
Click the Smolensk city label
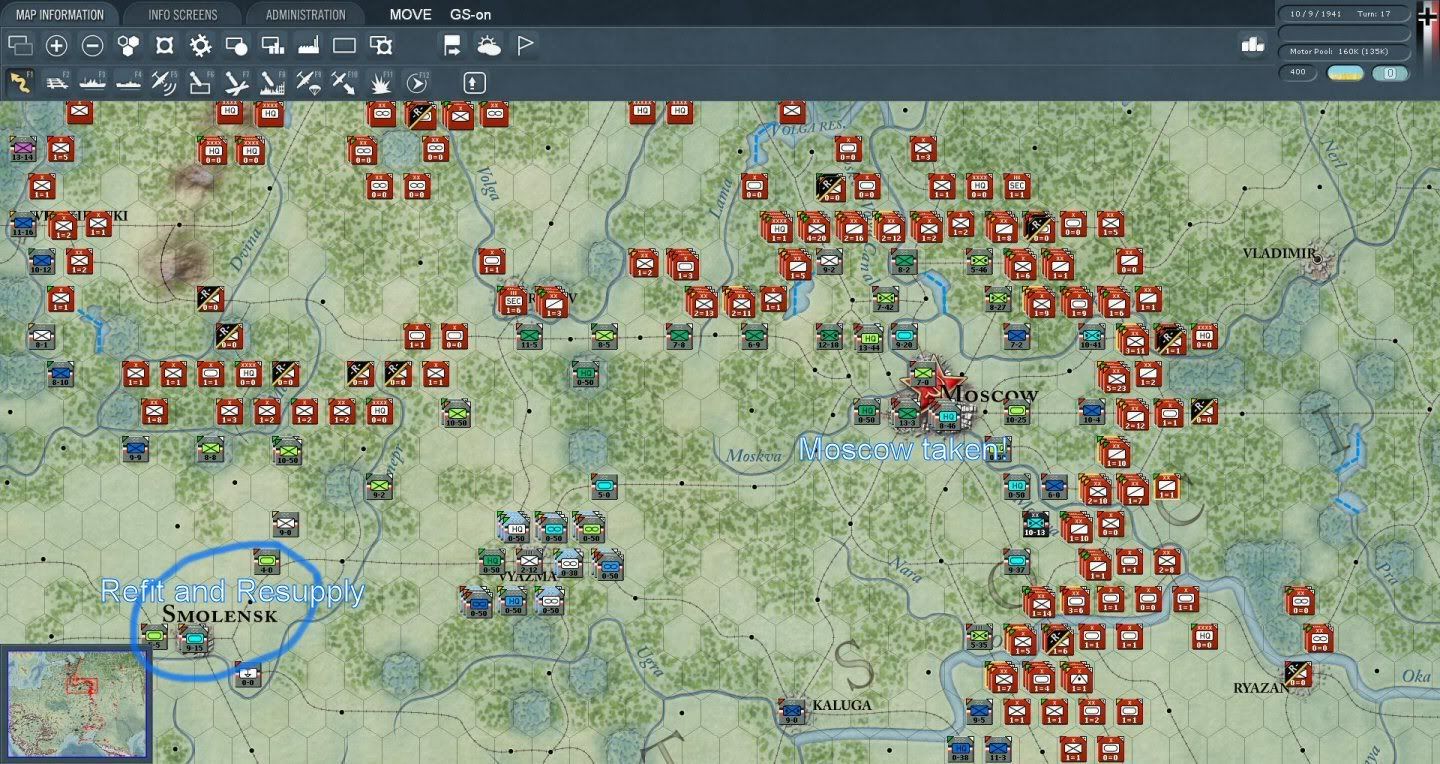click(x=219, y=614)
